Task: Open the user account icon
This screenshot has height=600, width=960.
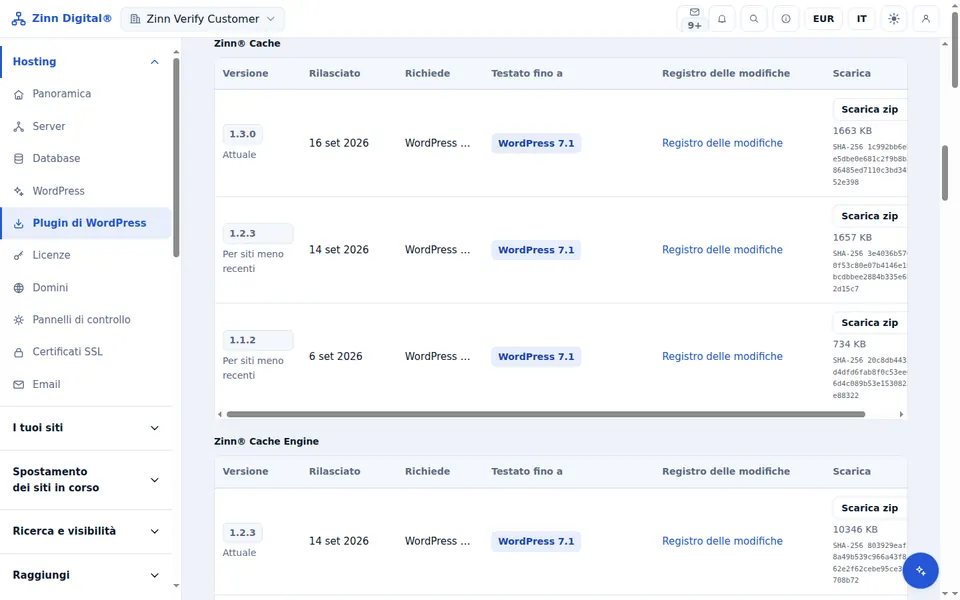Action: coord(926,19)
